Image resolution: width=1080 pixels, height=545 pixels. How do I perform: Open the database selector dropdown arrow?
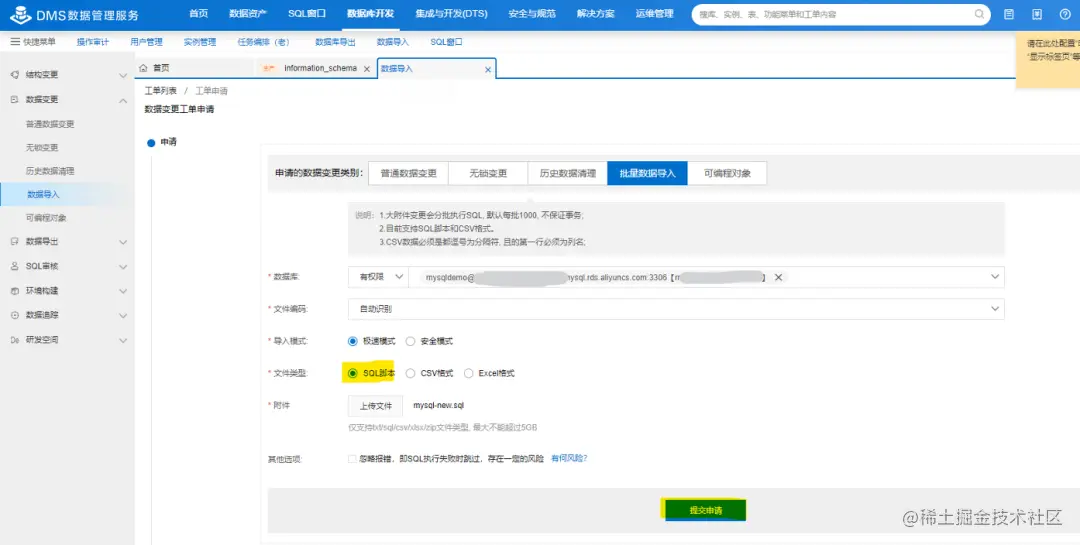point(995,277)
